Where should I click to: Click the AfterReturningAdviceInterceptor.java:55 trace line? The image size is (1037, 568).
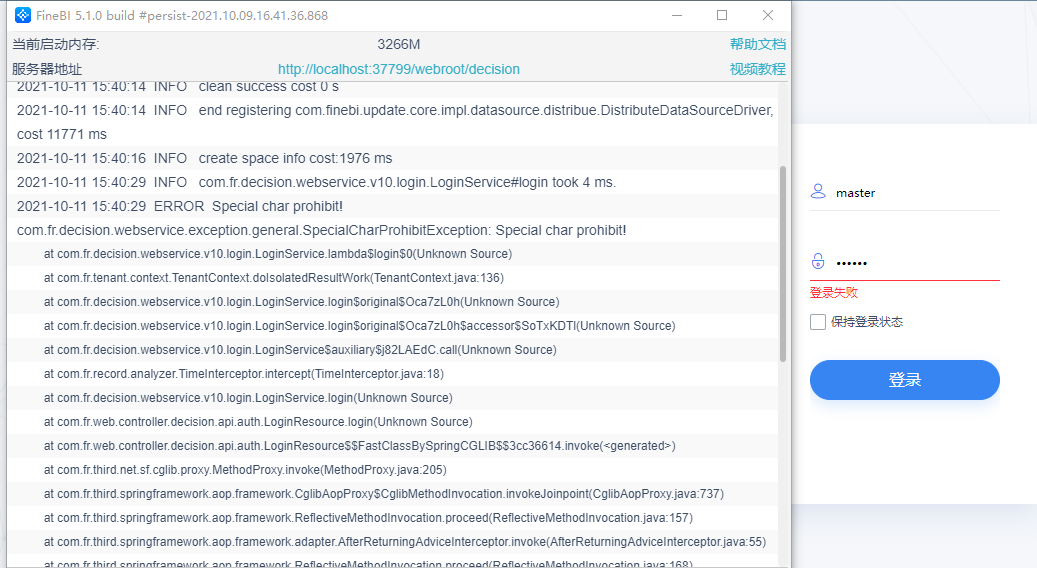click(x=405, y=542)
